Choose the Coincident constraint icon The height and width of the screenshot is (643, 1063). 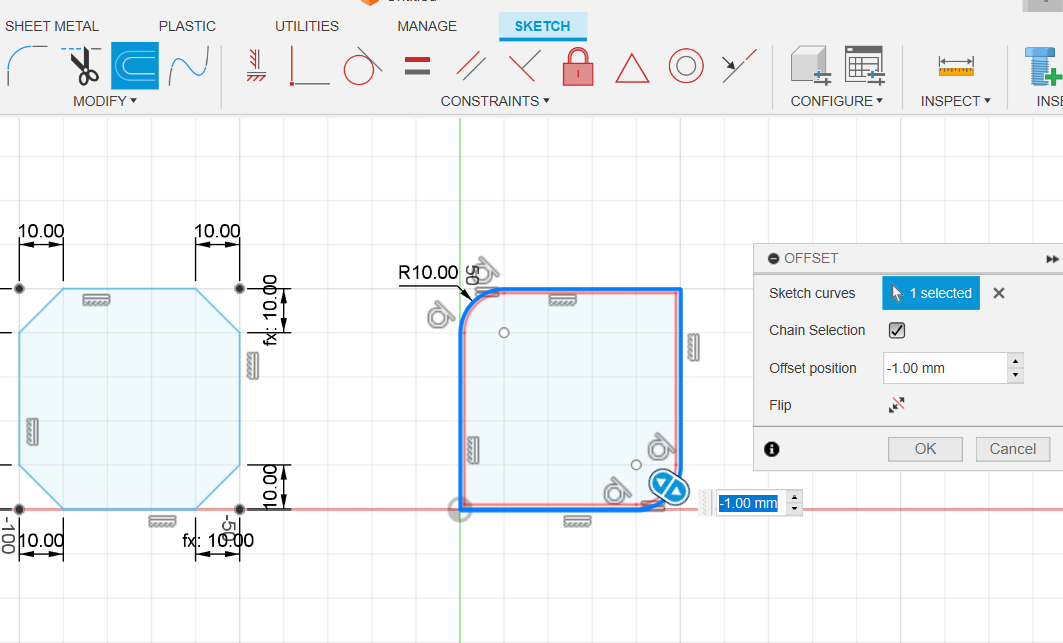[309, 66]
